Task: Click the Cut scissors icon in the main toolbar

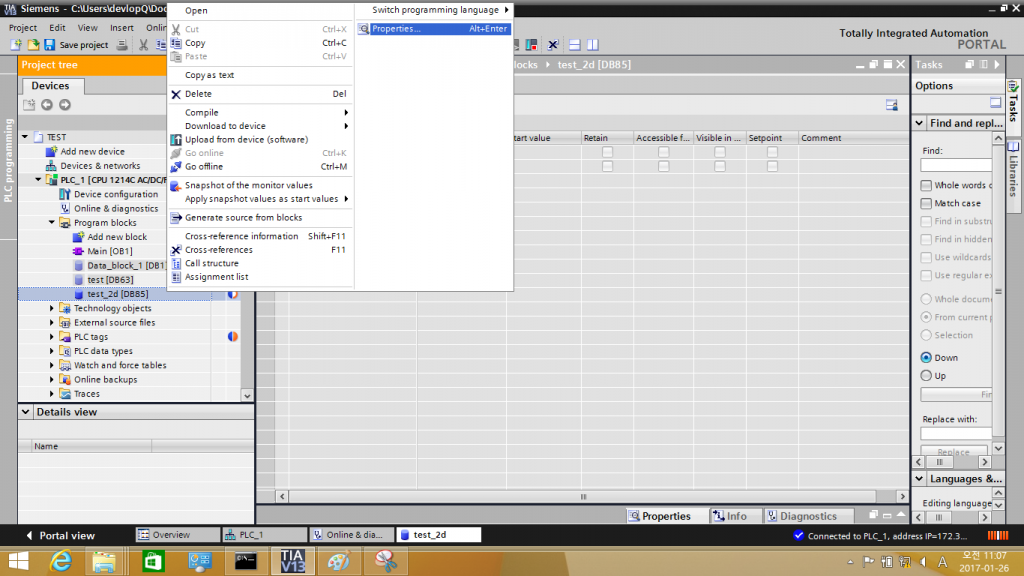Action: [x=144, y=44]
